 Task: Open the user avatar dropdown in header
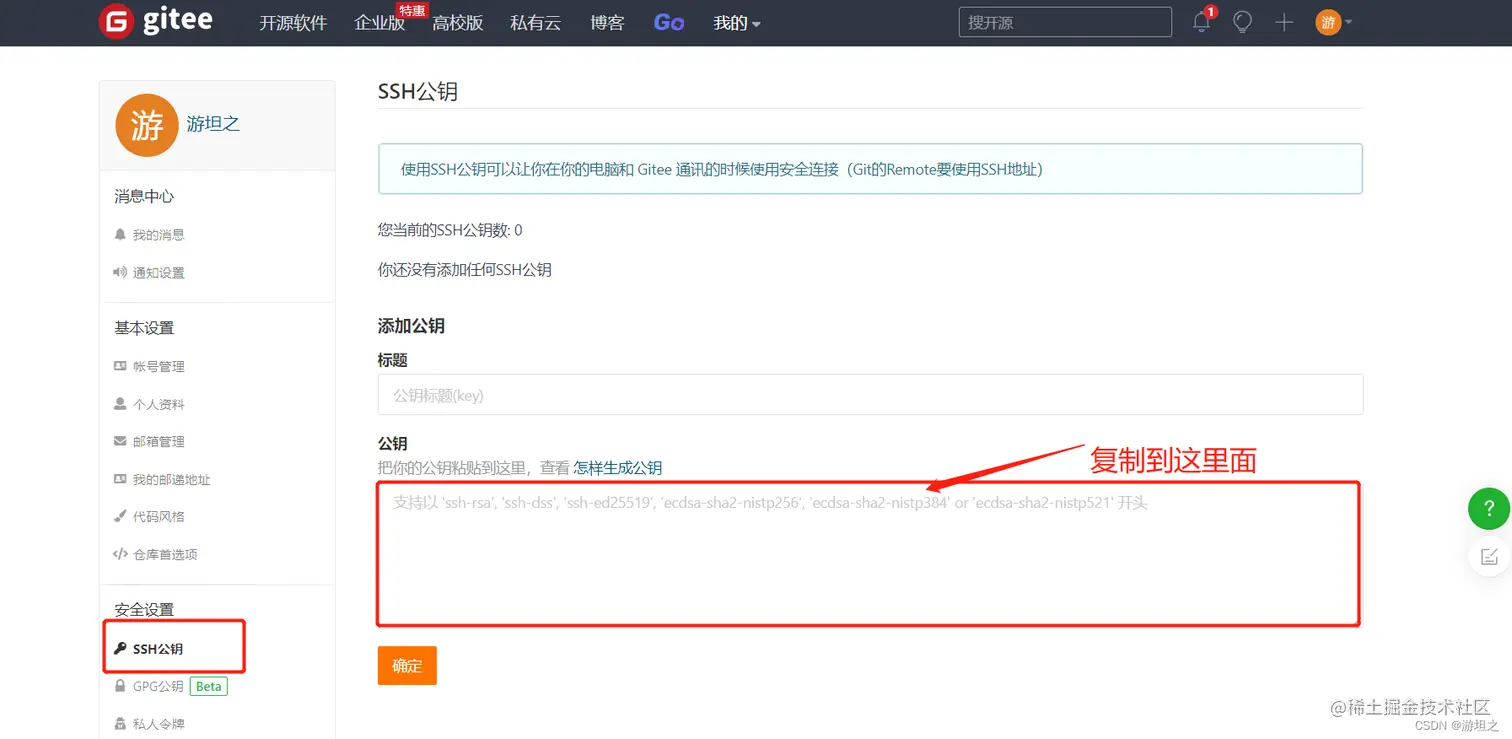[x=1334, y=22]
